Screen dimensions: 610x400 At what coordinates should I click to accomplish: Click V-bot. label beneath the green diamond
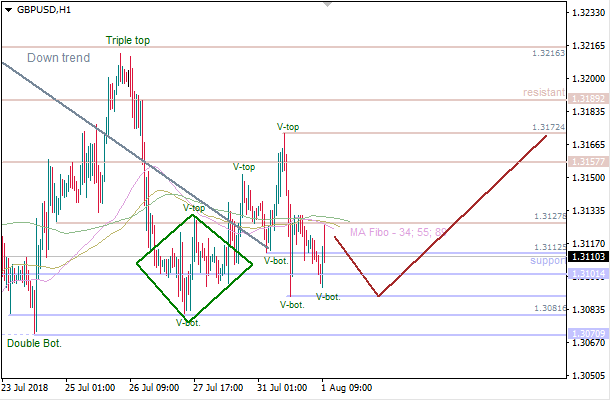coord(187,322)
